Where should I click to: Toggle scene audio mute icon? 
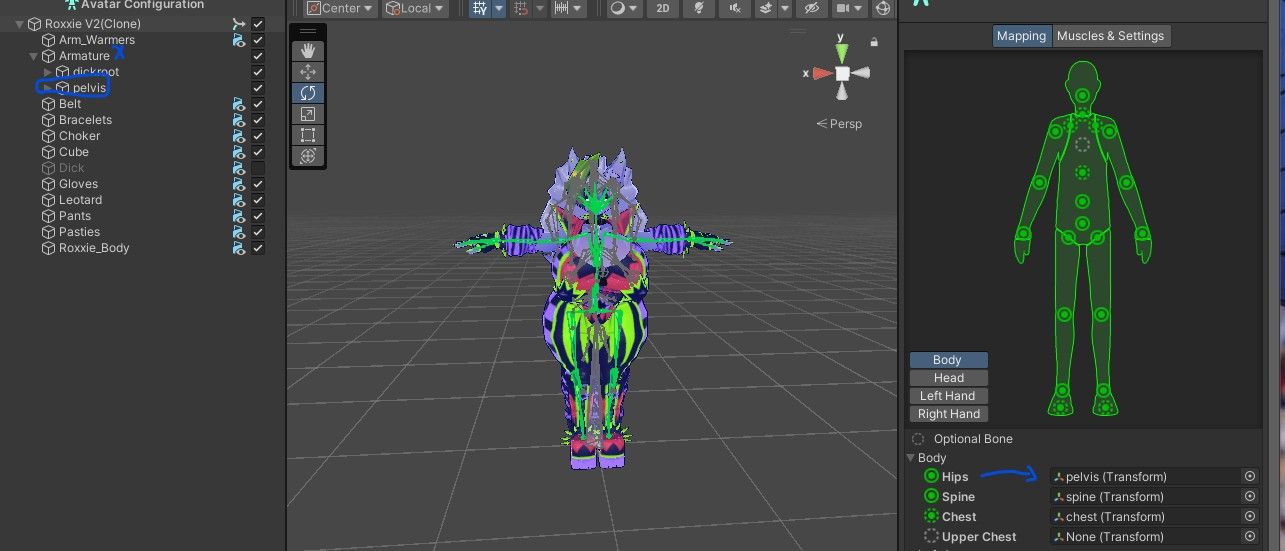pos(736,8)
